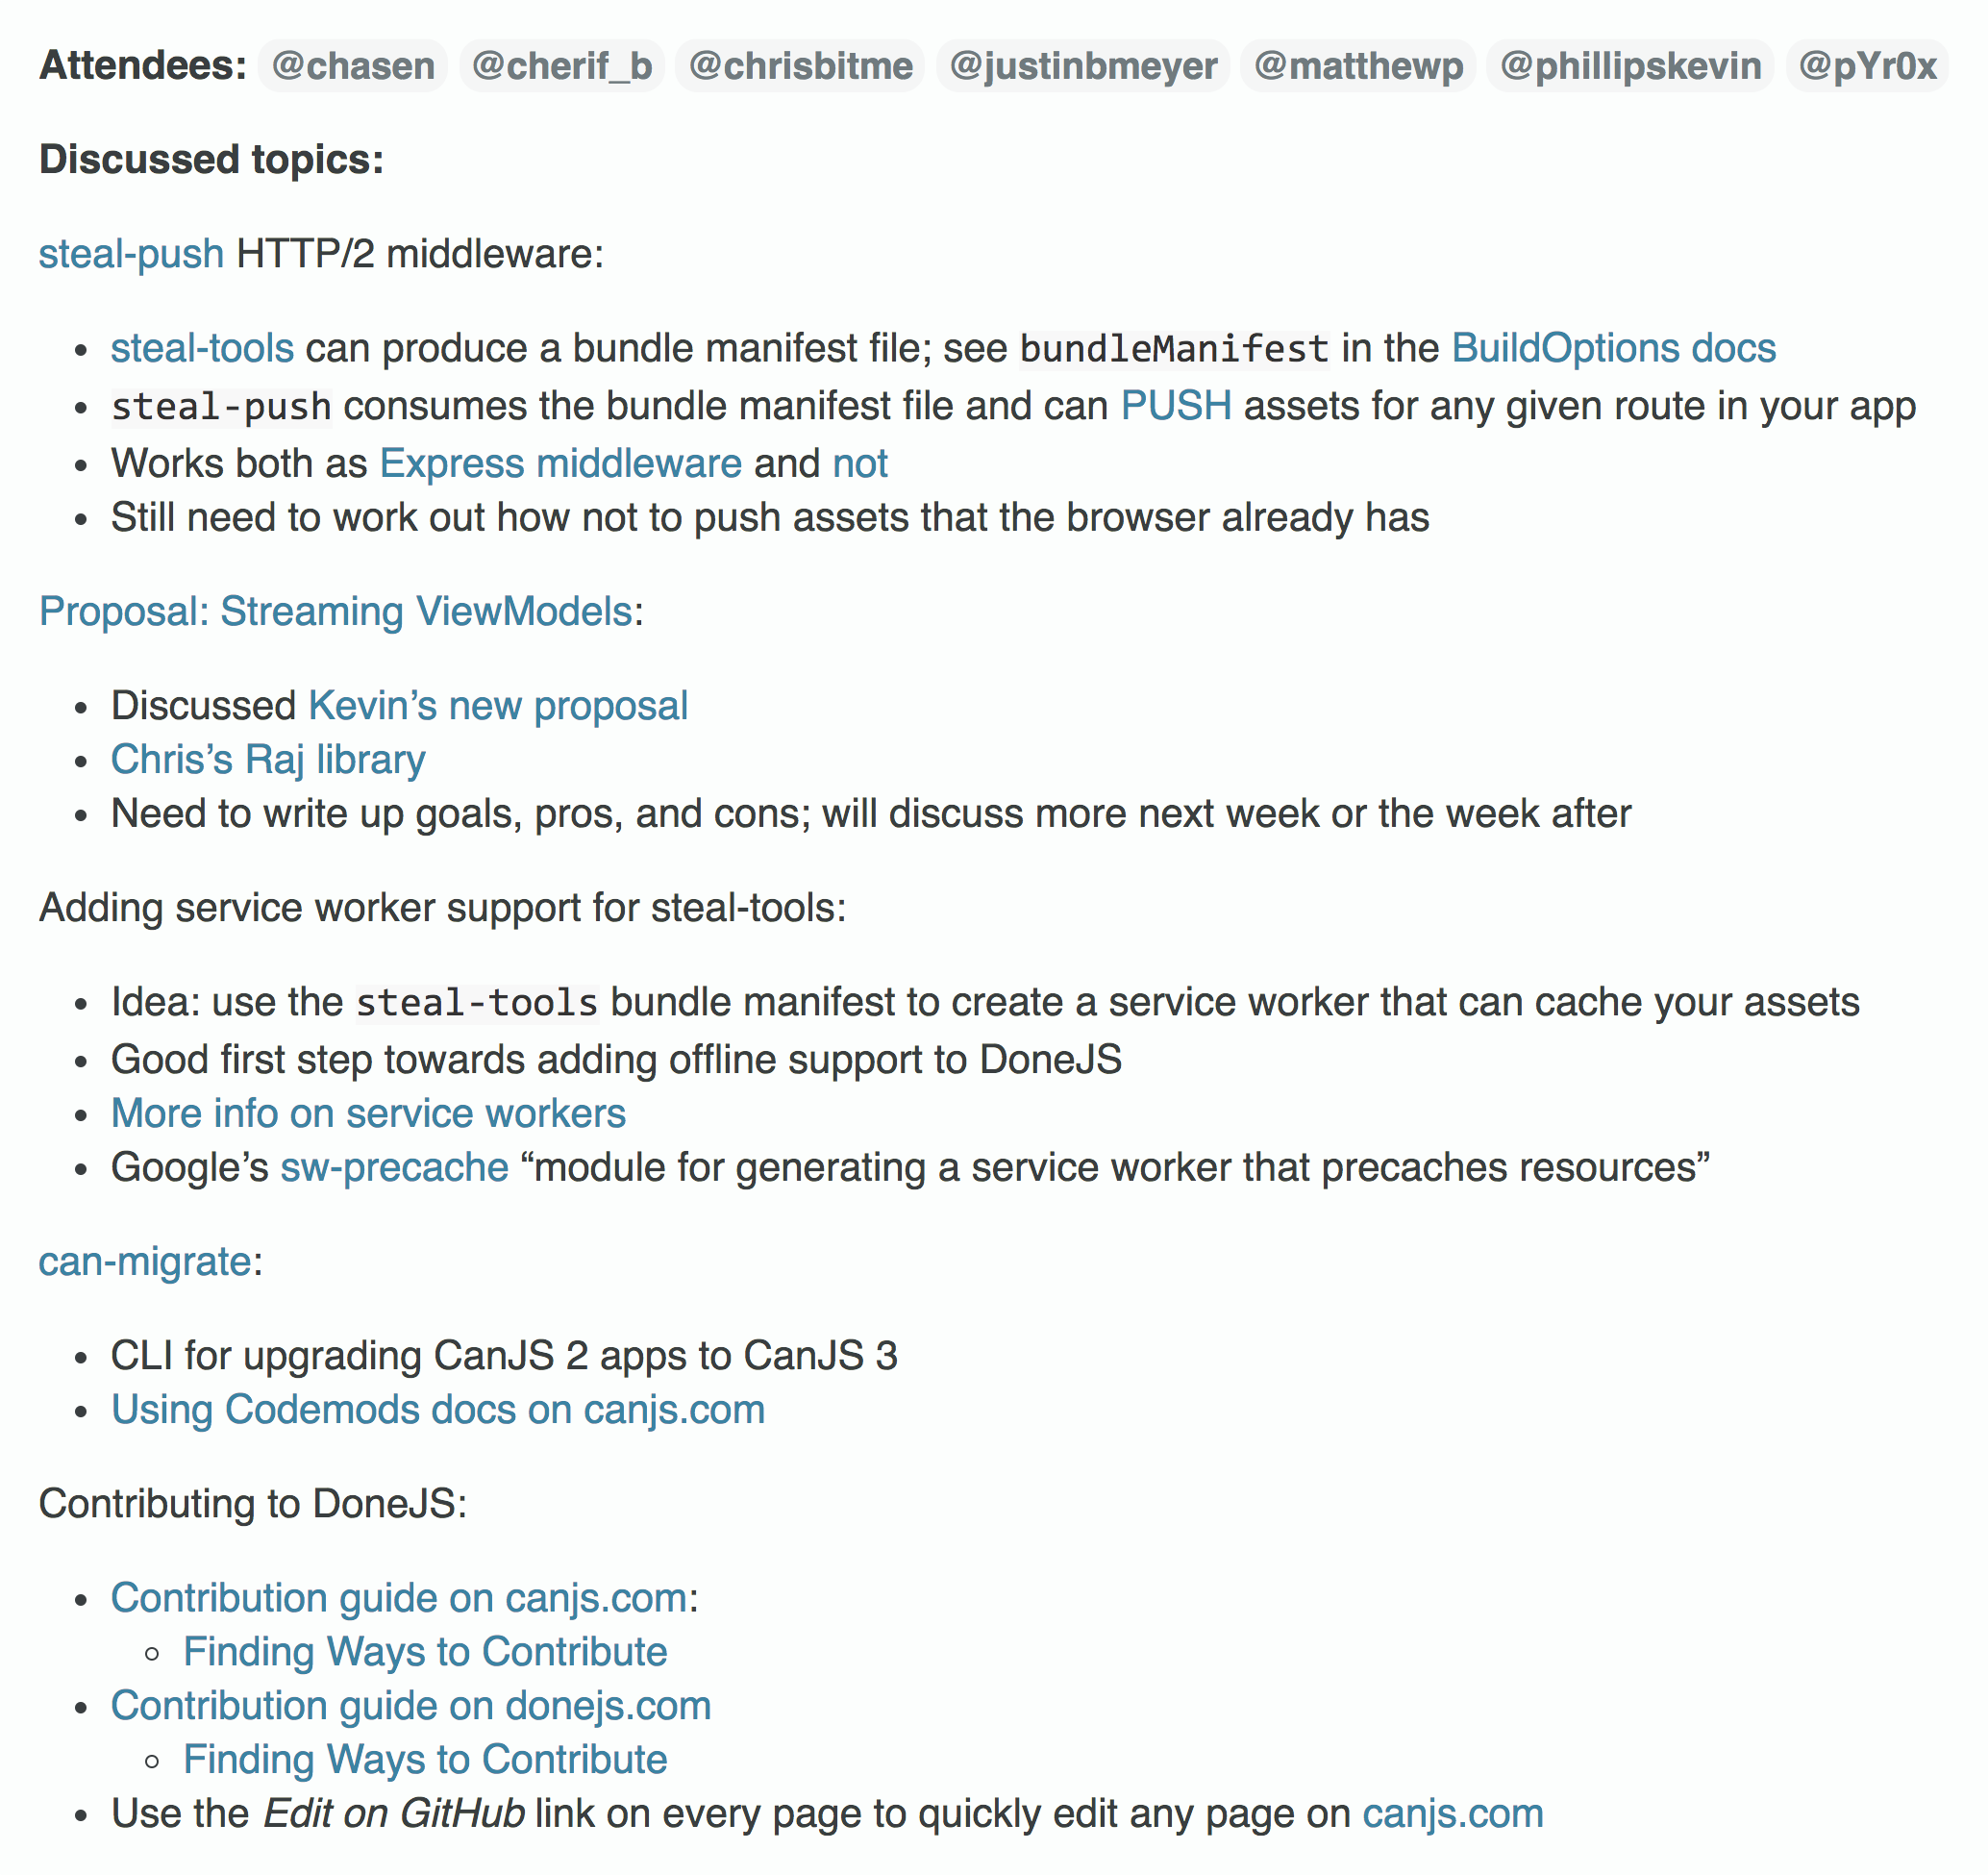Click the sw-precache link

pyautogui.click(x=395, y=1168)
